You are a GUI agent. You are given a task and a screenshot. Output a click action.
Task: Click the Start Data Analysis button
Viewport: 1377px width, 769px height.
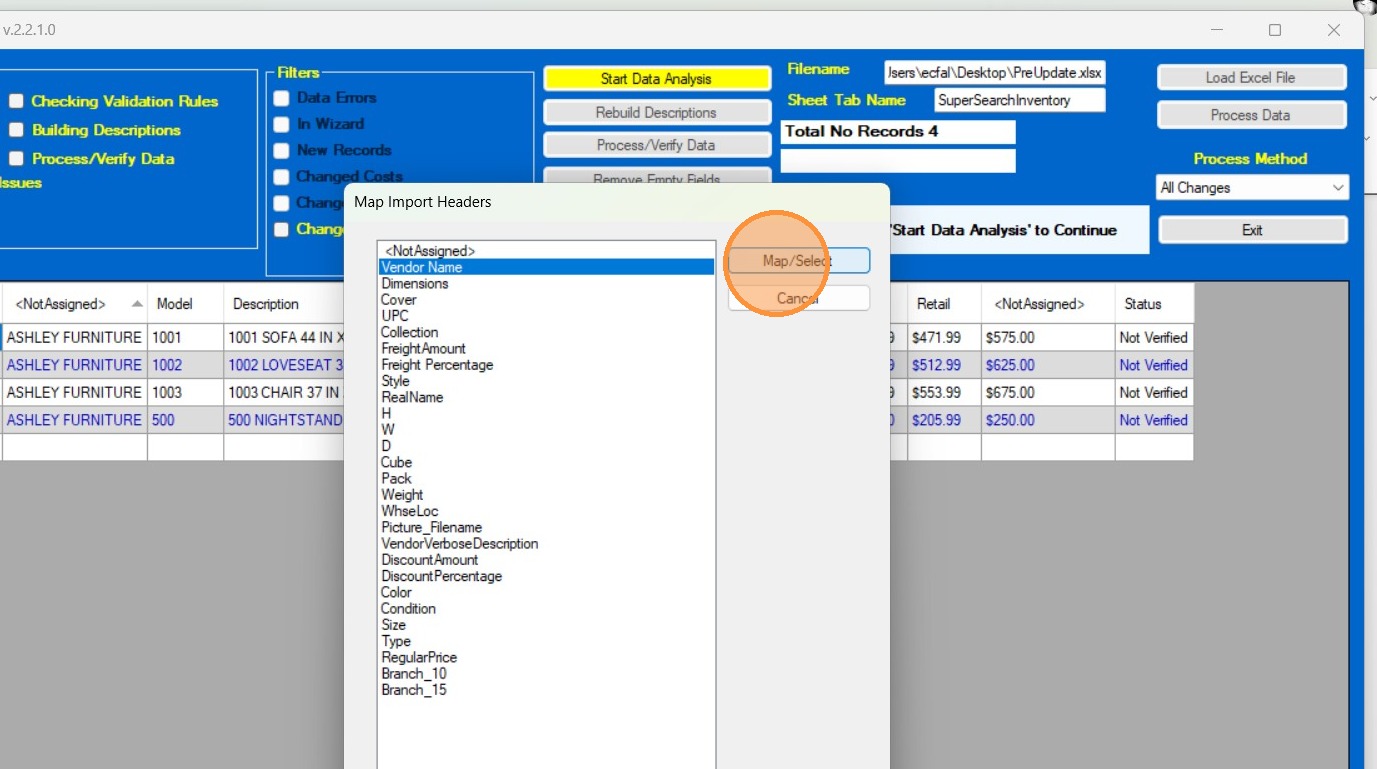tap(656, 79)
